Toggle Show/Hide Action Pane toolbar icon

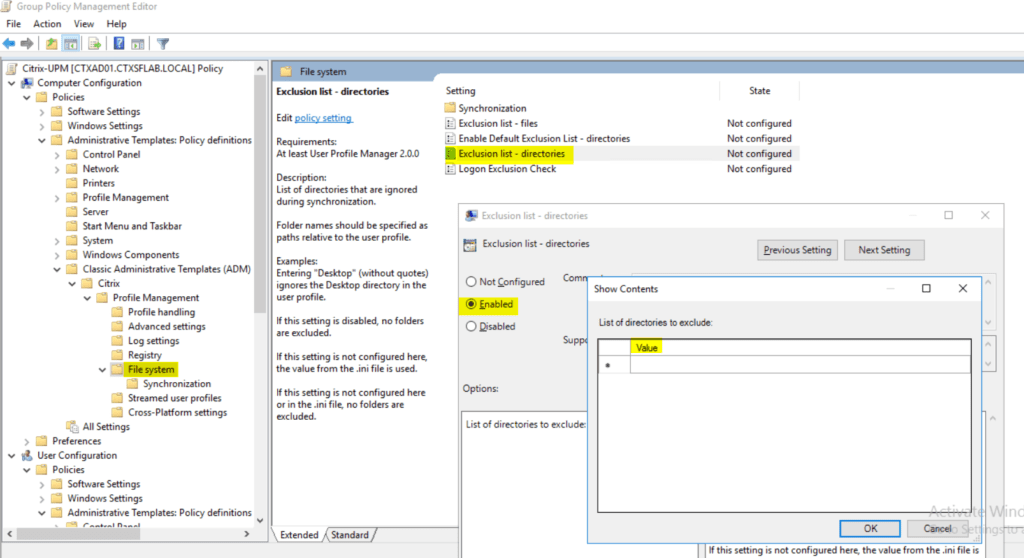click(x=138, y=44)
